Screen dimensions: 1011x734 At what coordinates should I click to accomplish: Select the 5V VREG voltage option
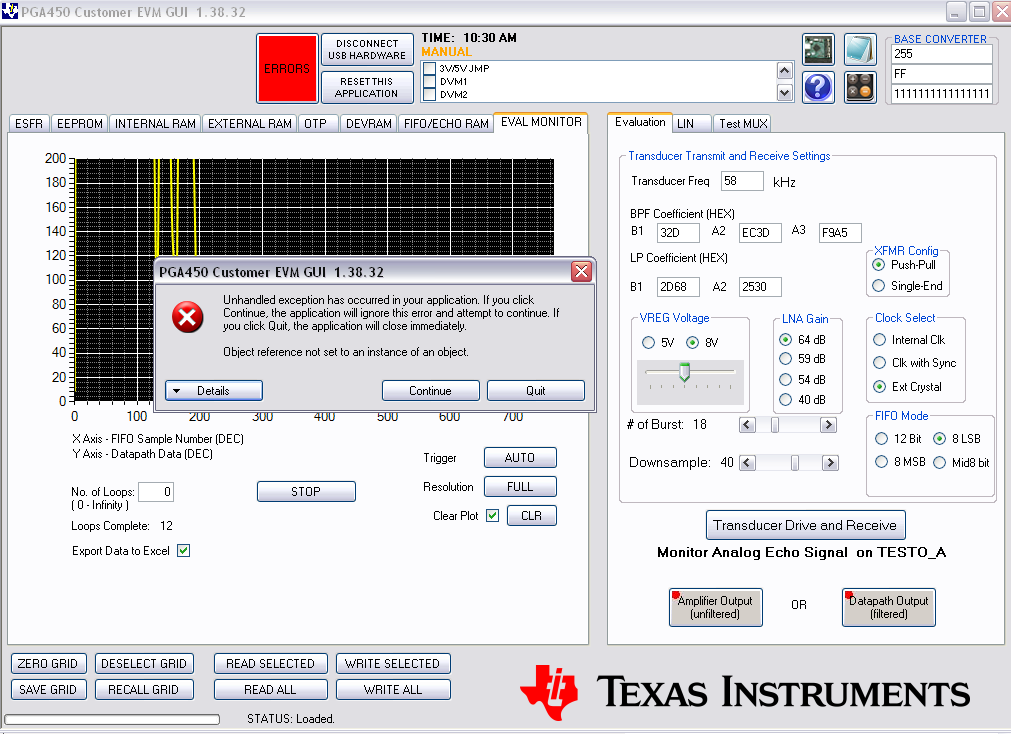click(648, 342)
